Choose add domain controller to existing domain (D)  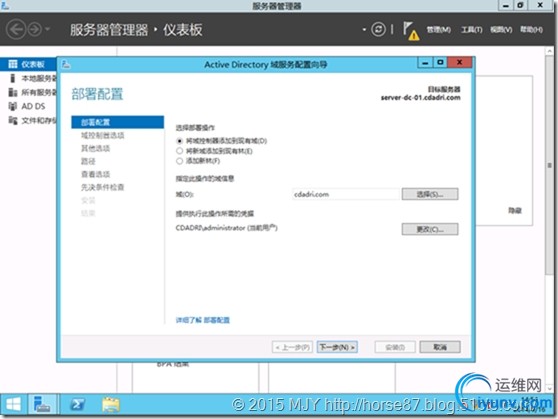[x=179, y=141]
